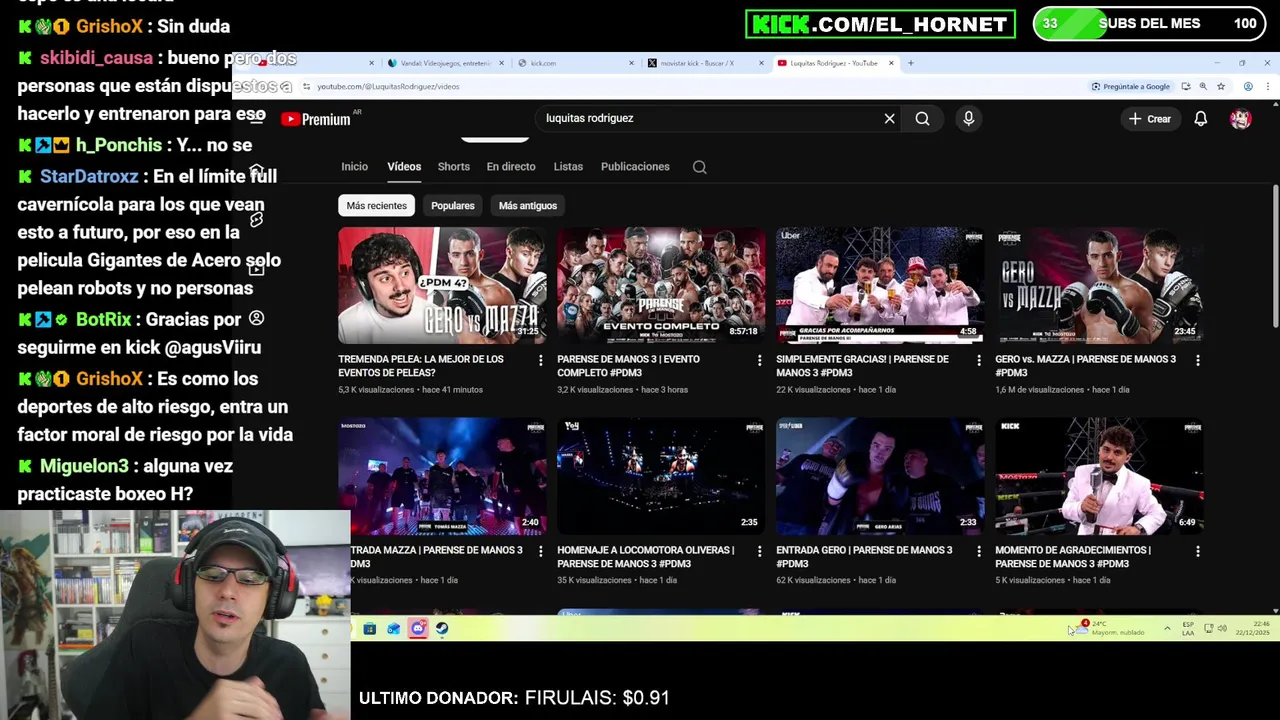Viewport: 1280px width, 720px height.
Task: Open the Inicio channel tab
Action: 354,167
